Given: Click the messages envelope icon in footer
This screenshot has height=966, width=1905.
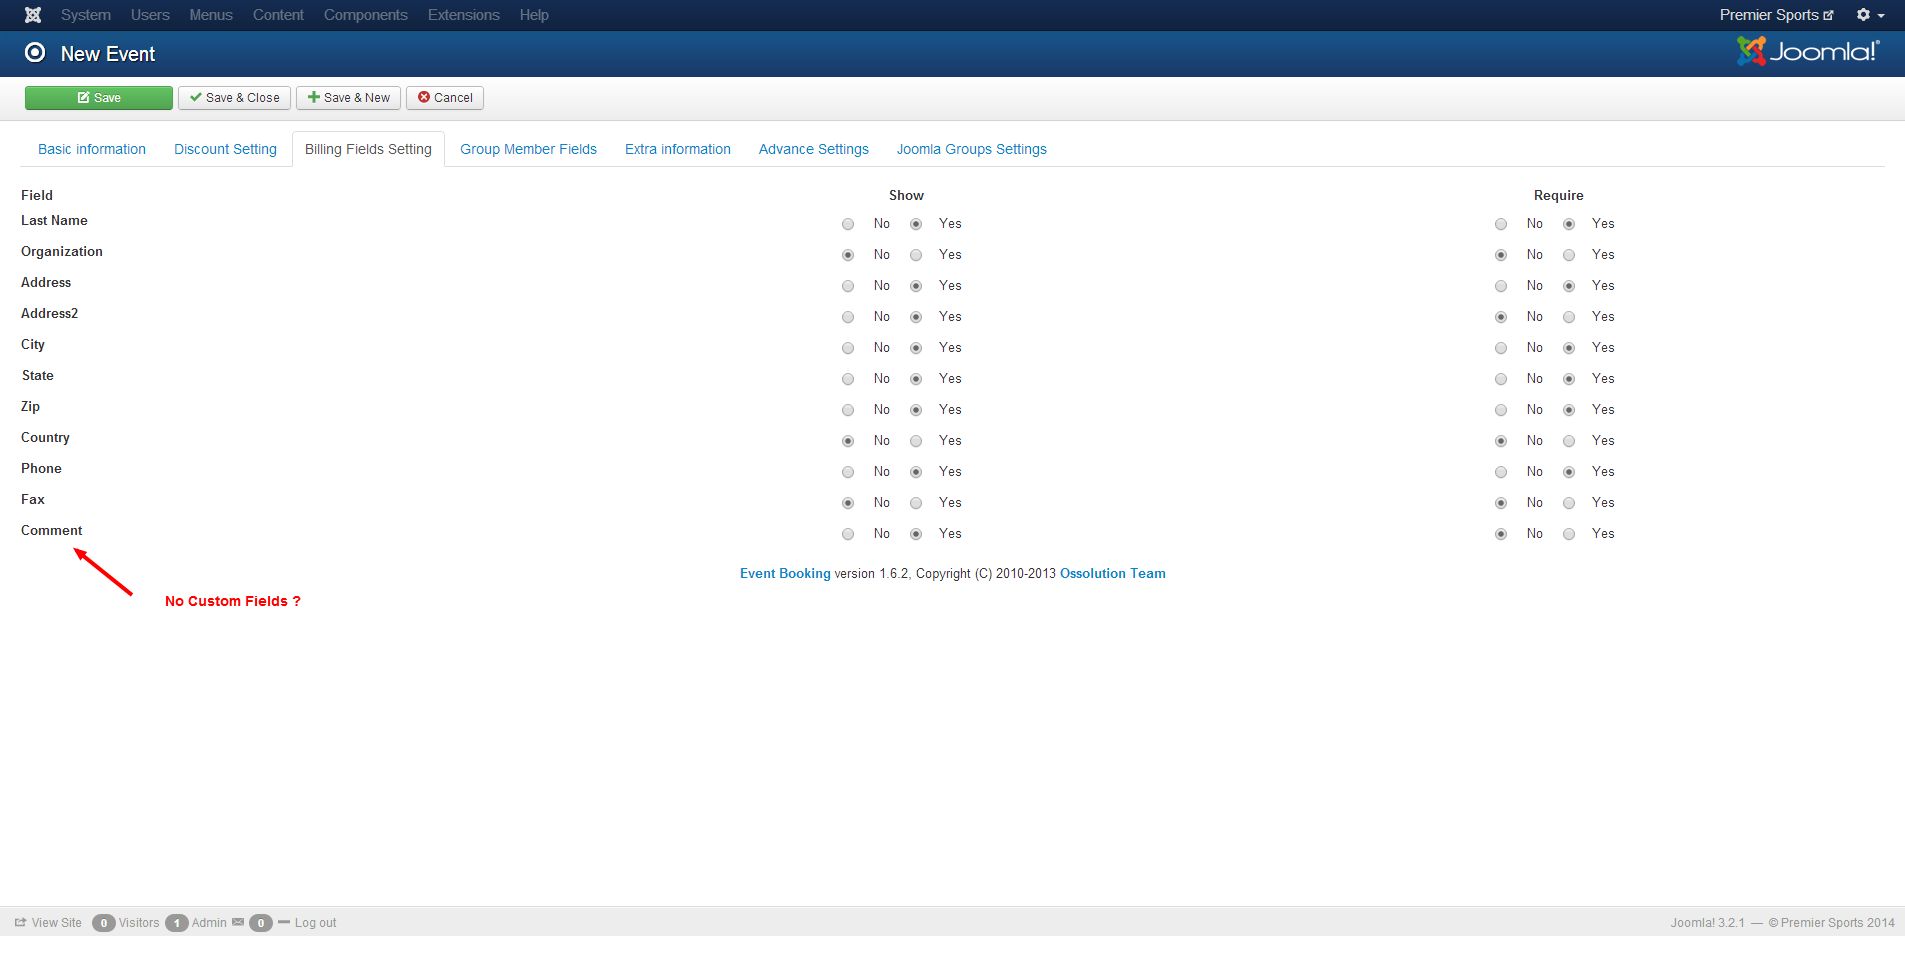Looking at the screenshot, I should pos(238,923).
